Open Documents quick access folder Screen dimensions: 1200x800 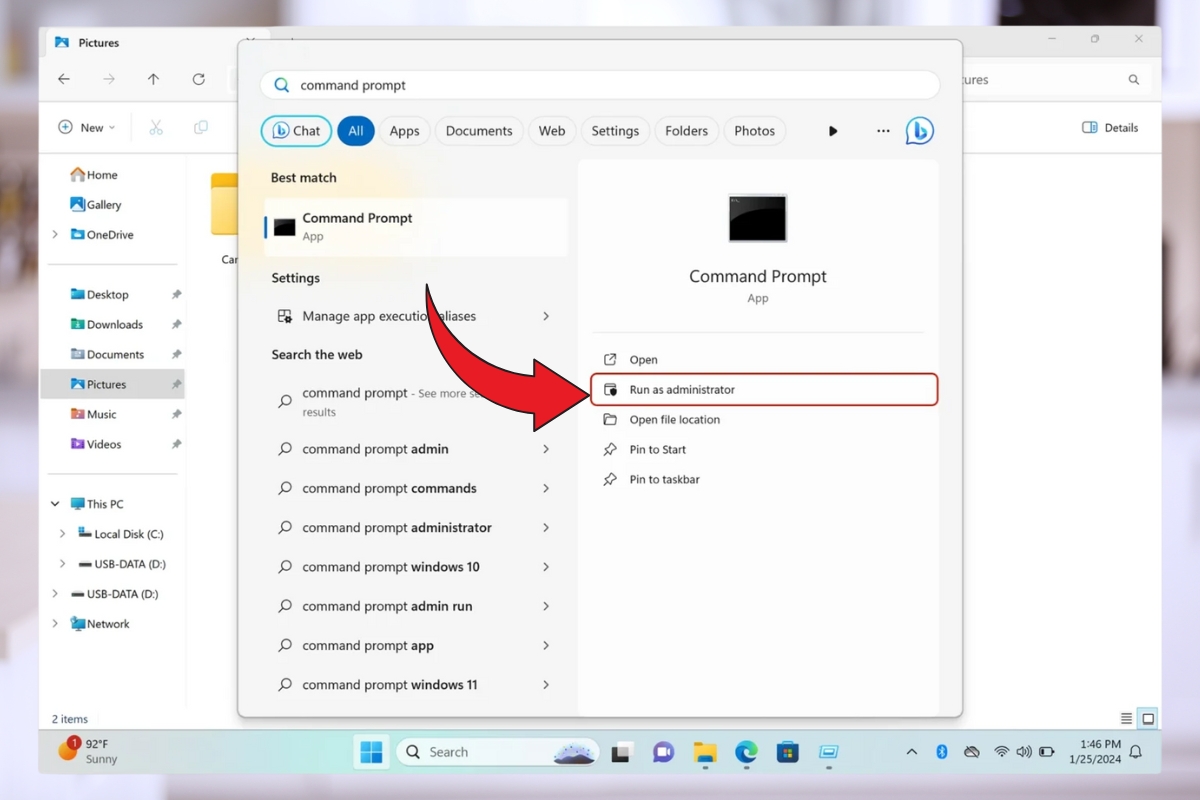108,355
